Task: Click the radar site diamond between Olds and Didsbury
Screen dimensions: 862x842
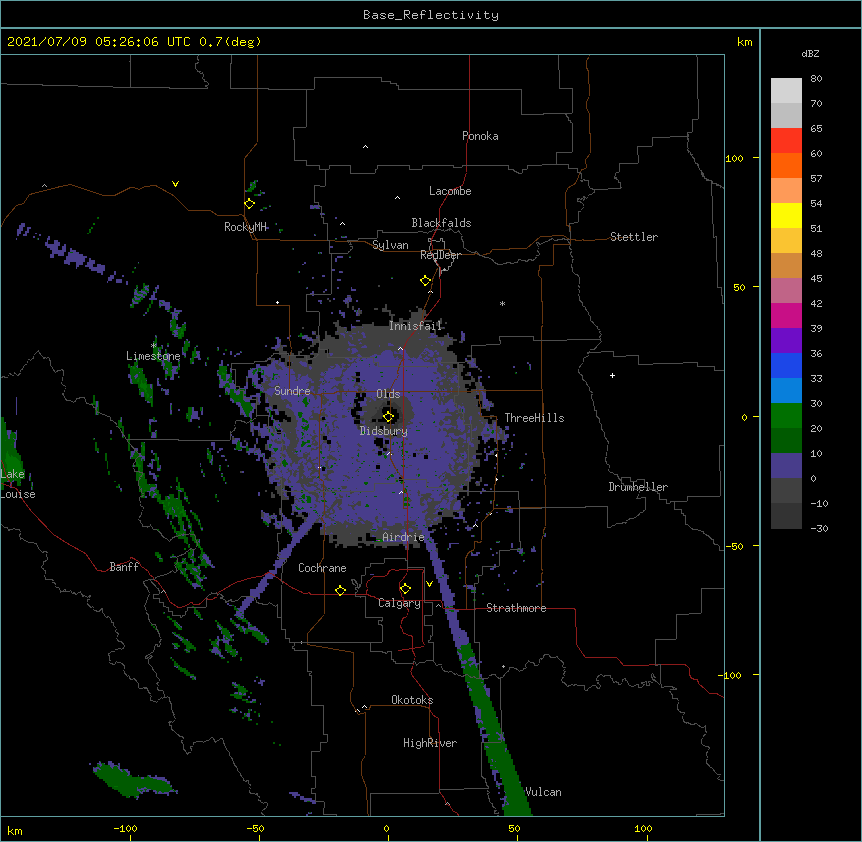Action: (388, 417)
